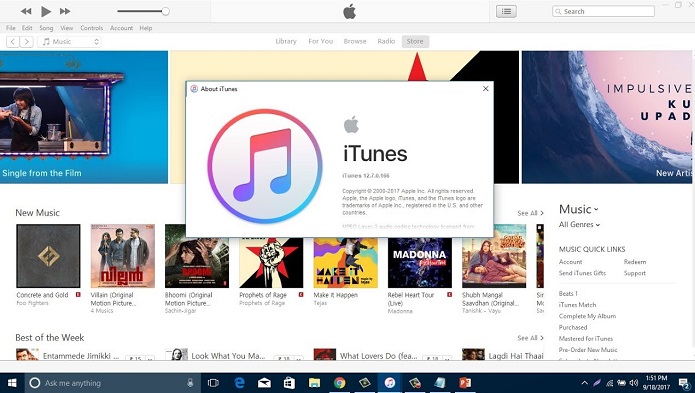The image size is (695, 393).
Task: Expand the All Genres dropdown
Action: pos(579,225)
